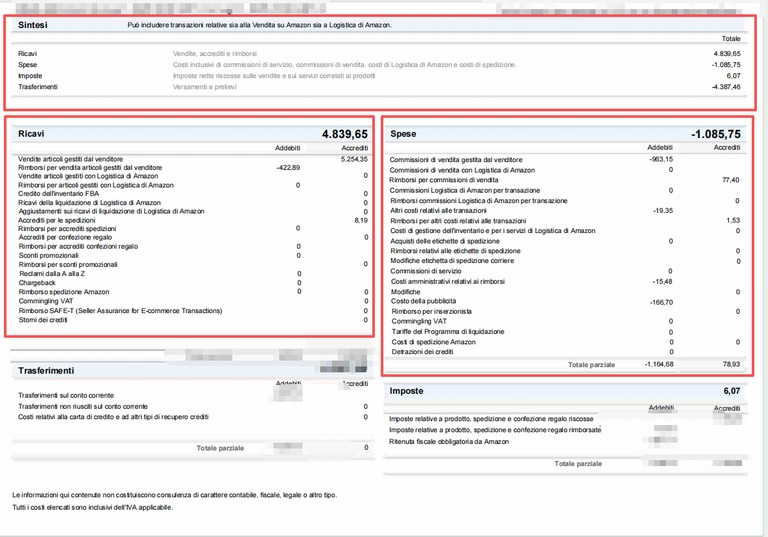
Task: Click the Sintesi transfers total -4.387,46
Action: (x=726, y=87)
